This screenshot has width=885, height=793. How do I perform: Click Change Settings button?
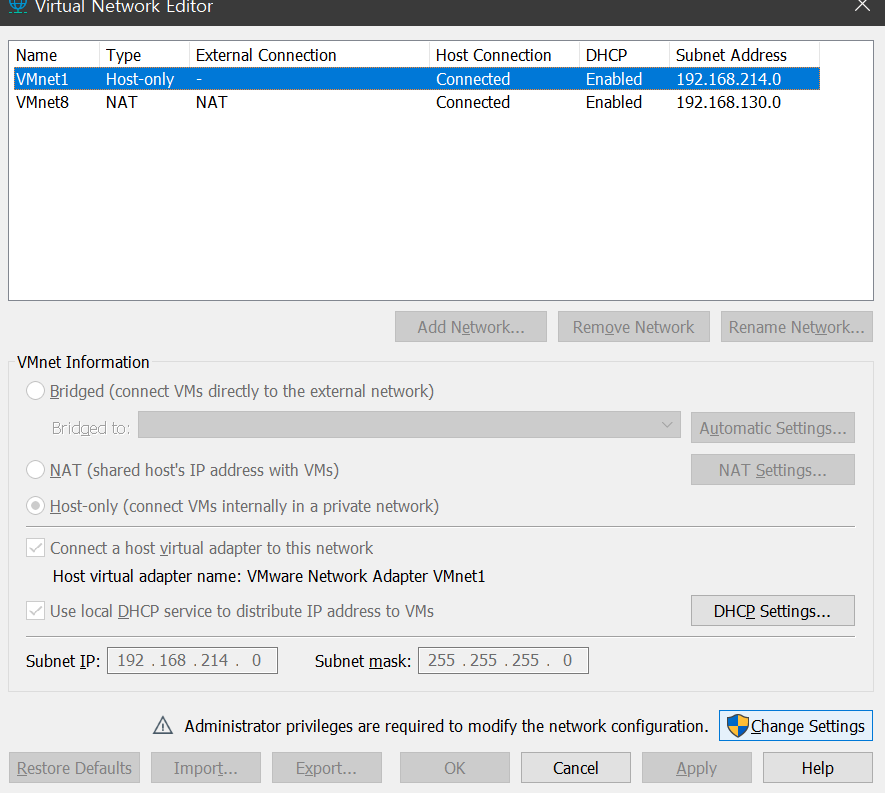tap(796, 726)
